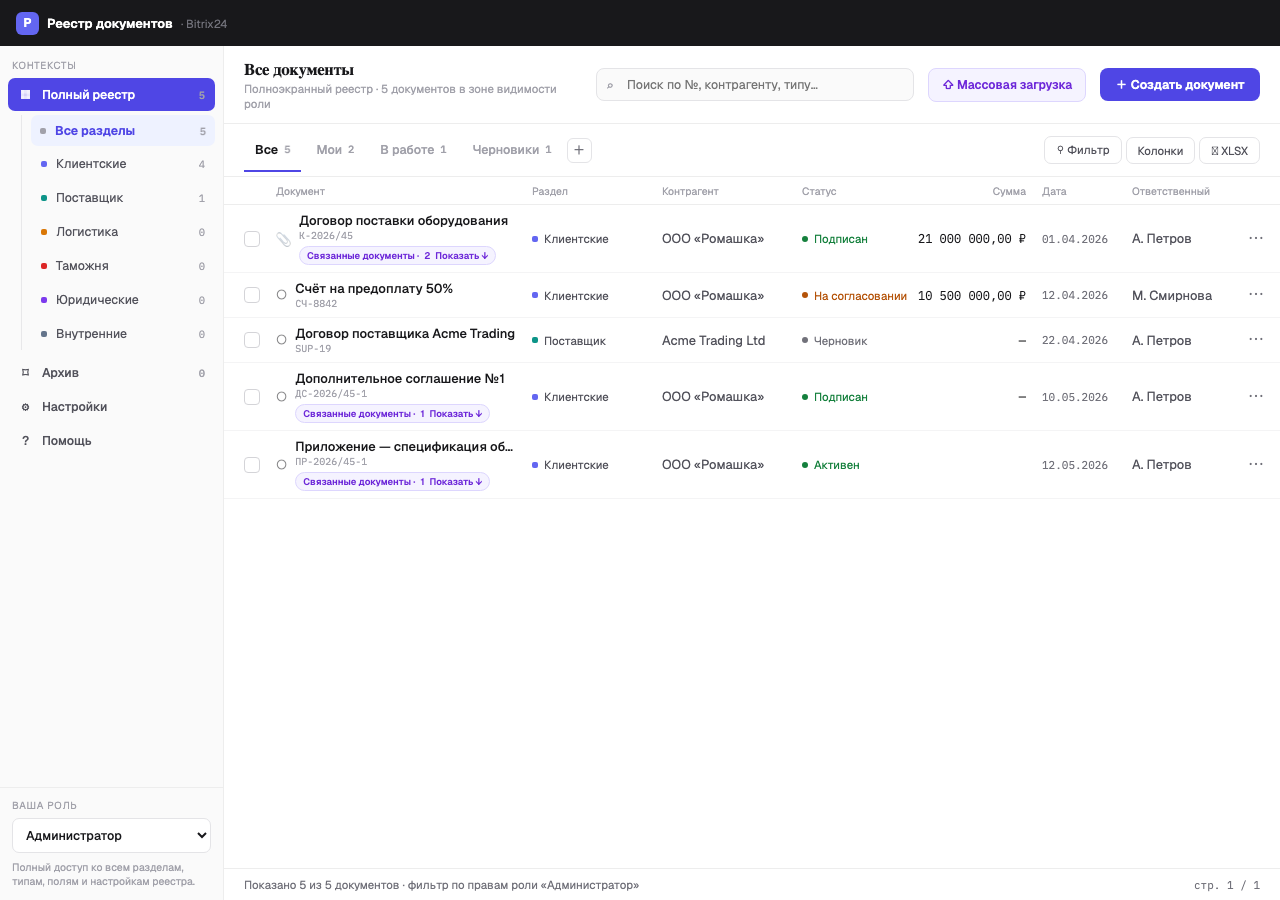Select the checkbox for Договор поставщика Acme Trading
This screenshot has width=1280, height=900.
252,340
